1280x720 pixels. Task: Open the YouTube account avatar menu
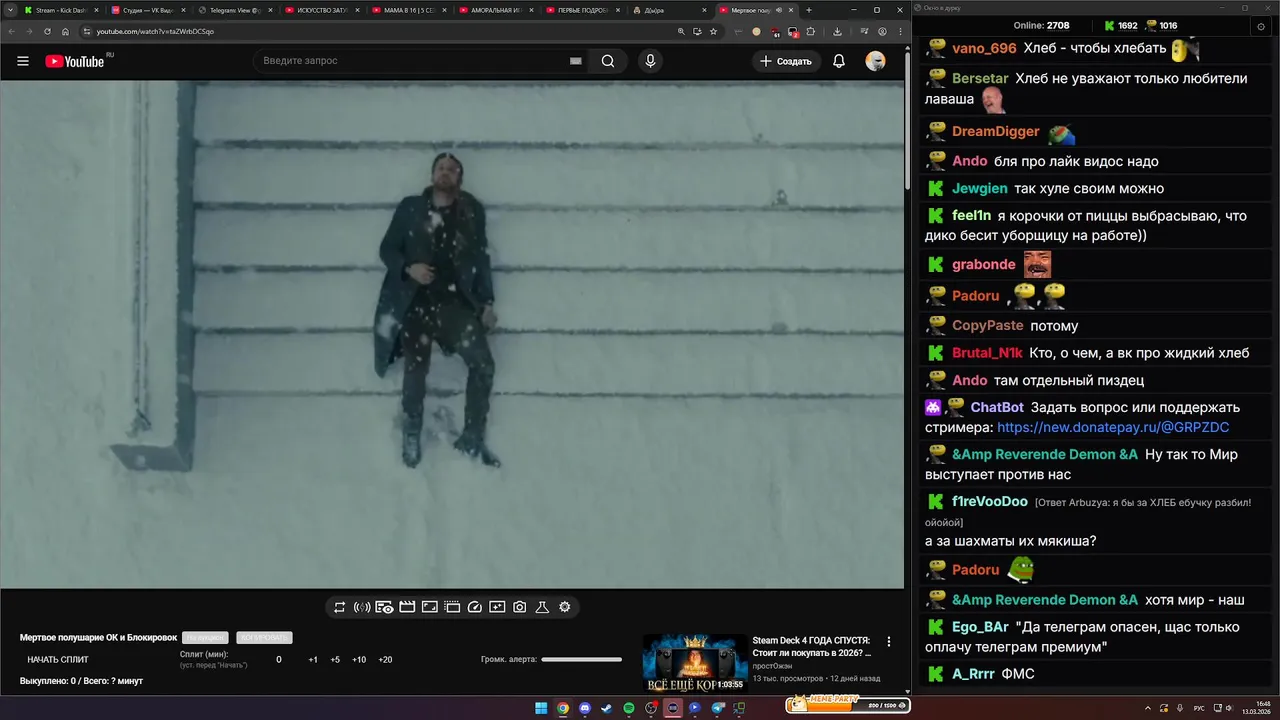click(875, 61)
